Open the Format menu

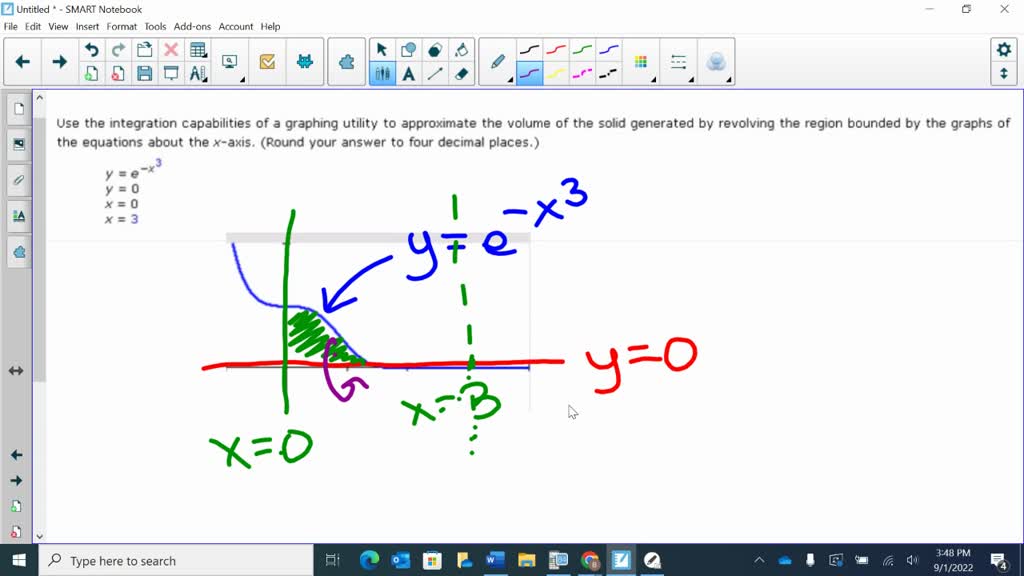coord(121,26)
